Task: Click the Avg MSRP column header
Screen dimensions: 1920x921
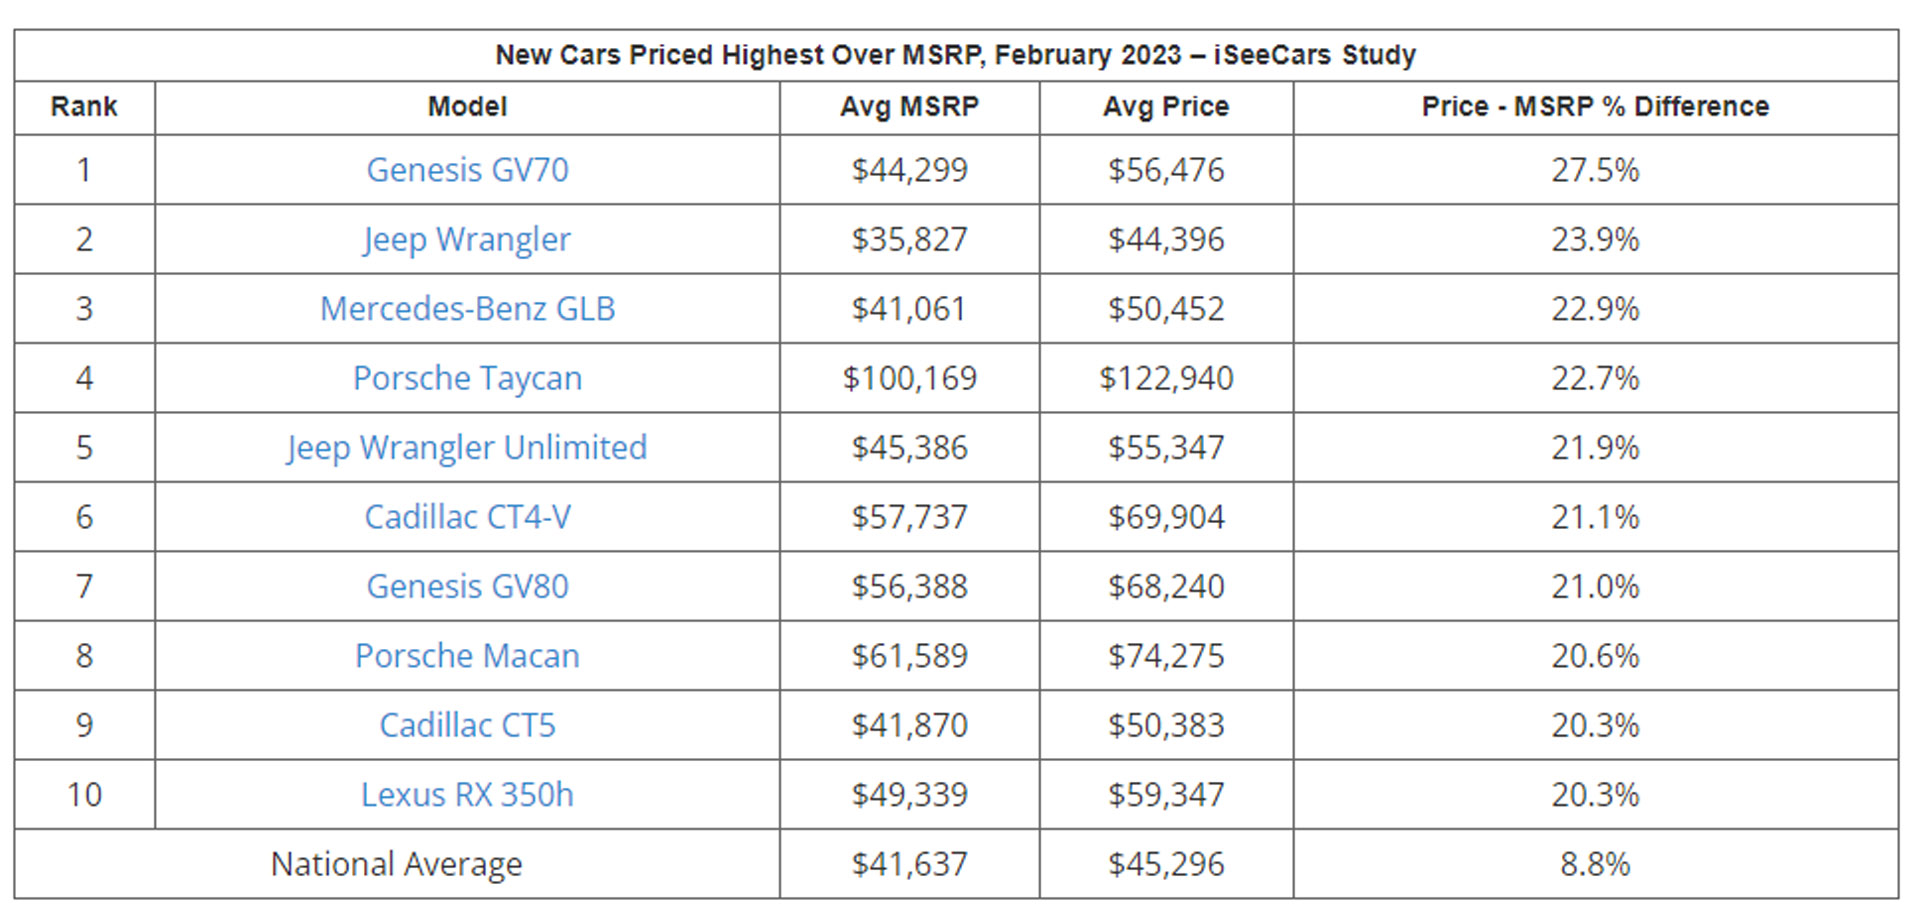Action: pyautogui.click(x=909, y=107)
